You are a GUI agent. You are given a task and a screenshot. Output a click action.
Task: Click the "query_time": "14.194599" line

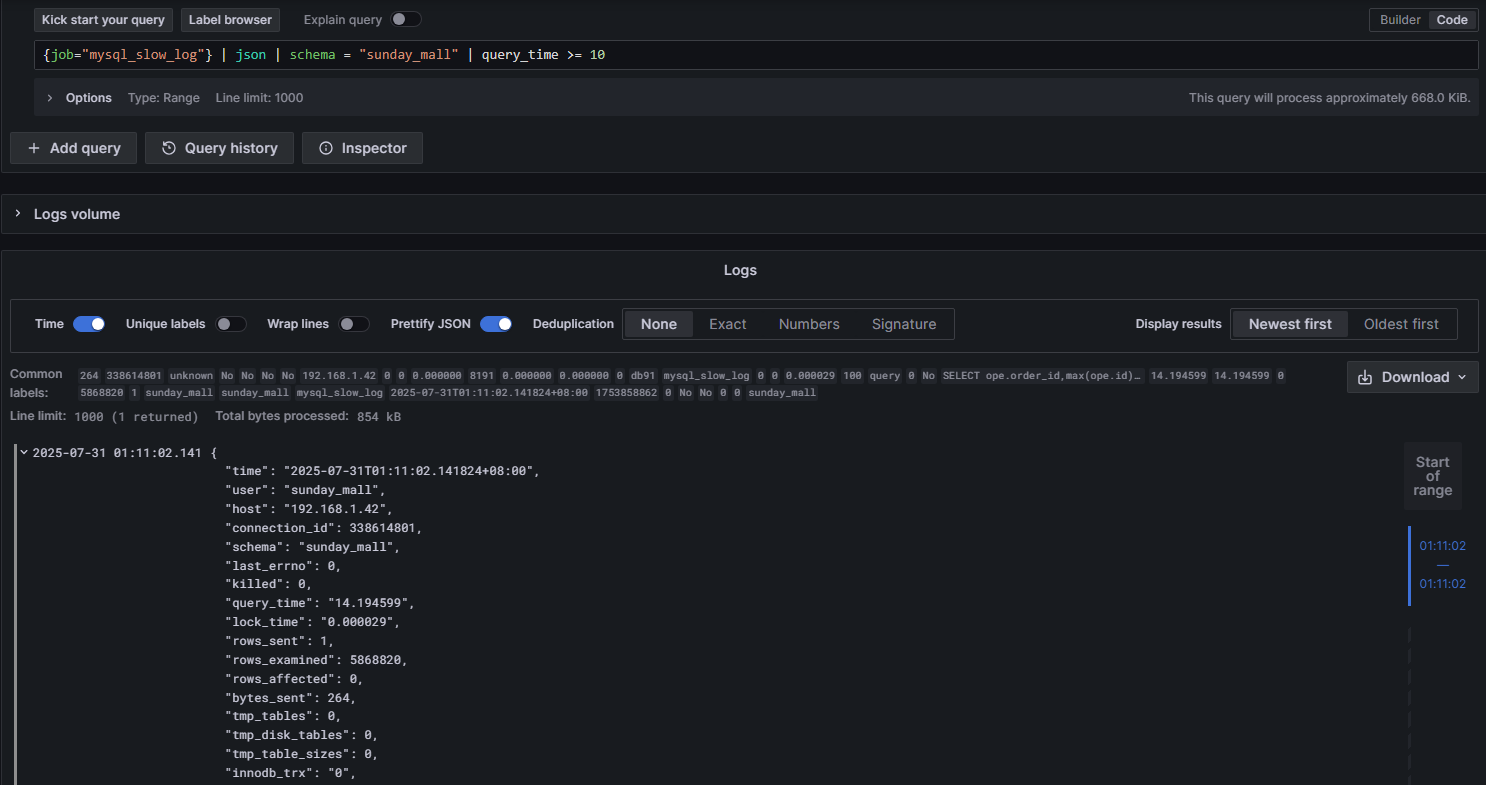pyautogui.click(x=320, y=603)
